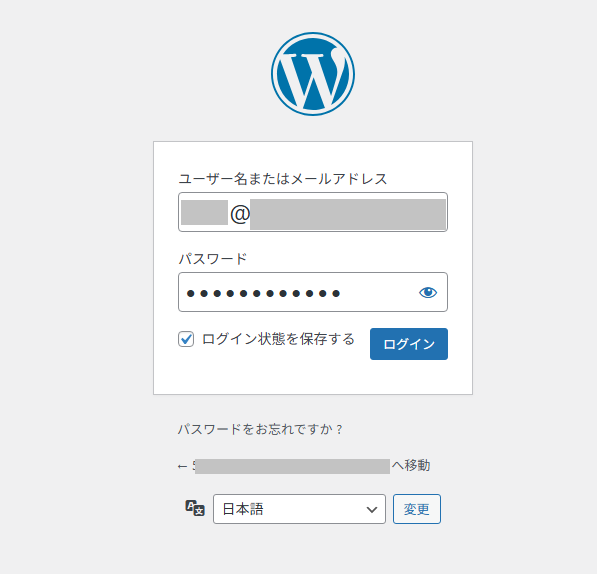Viewport: 597px width, 574px height.
Task: Click the 日本語 text in the selector
Action: [x=243, y=509]
